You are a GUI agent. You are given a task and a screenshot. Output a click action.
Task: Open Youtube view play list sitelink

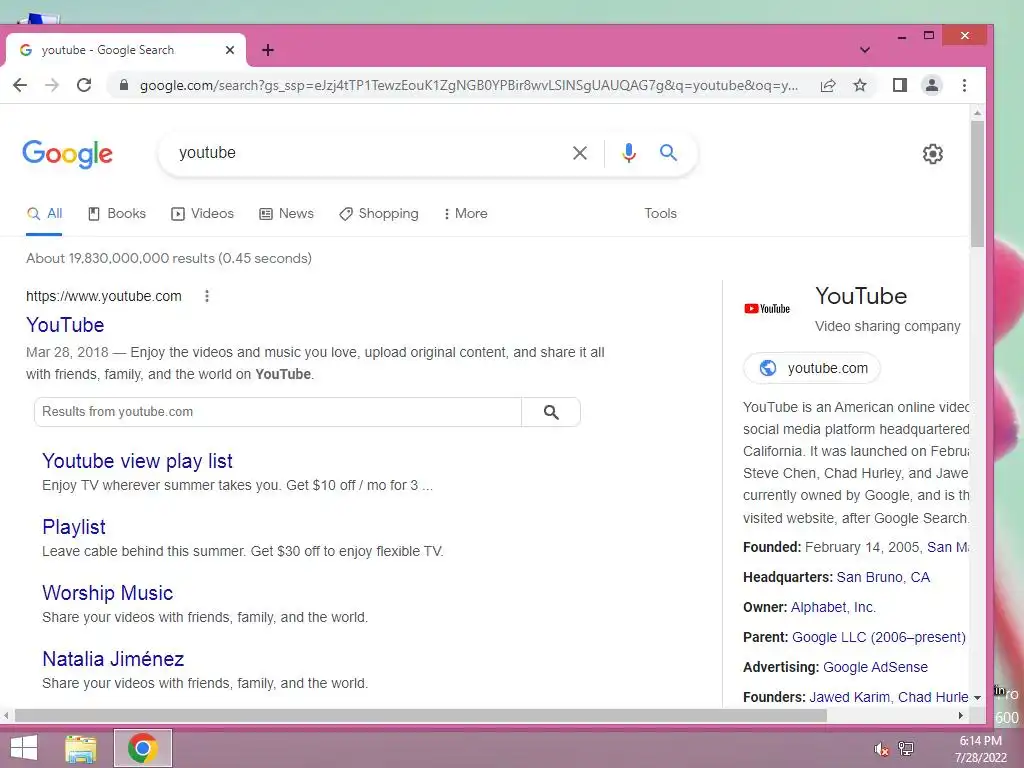coord(137,461)
